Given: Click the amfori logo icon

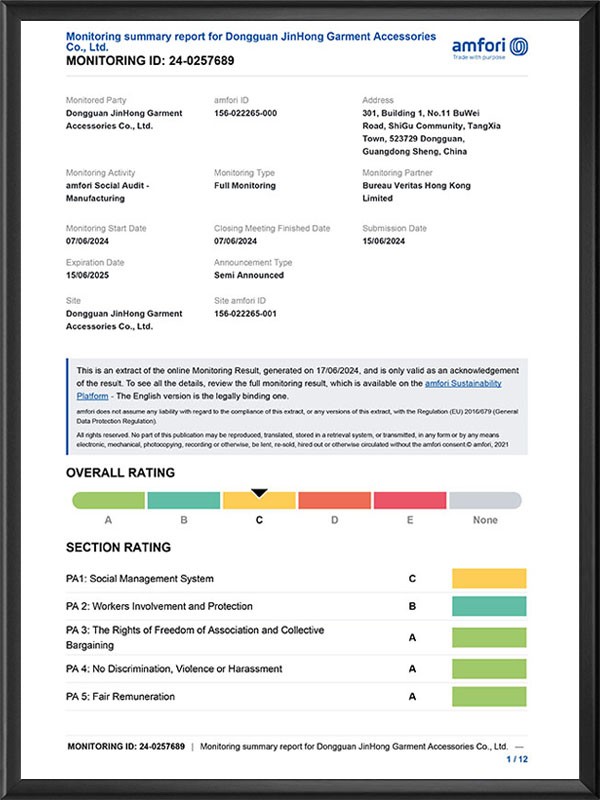Looking at the screenshot, I should [x=519, y=46].
